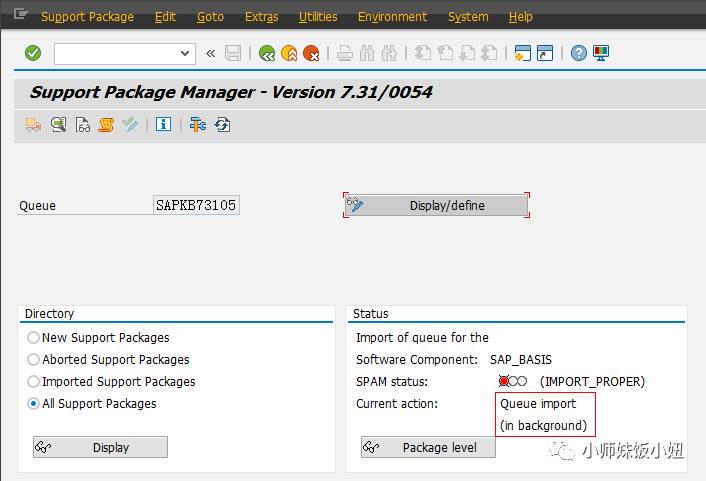
Task: Click the Save disk icon
Action: [233, 53]
